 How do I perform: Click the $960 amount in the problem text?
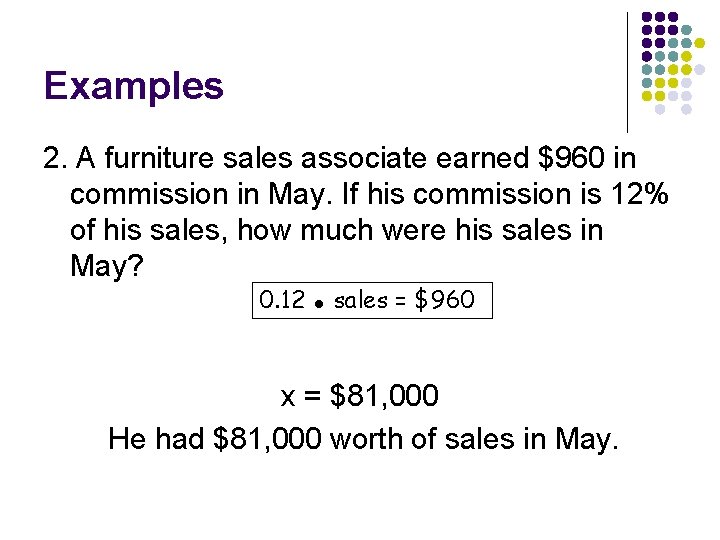[x=571, y=158]
